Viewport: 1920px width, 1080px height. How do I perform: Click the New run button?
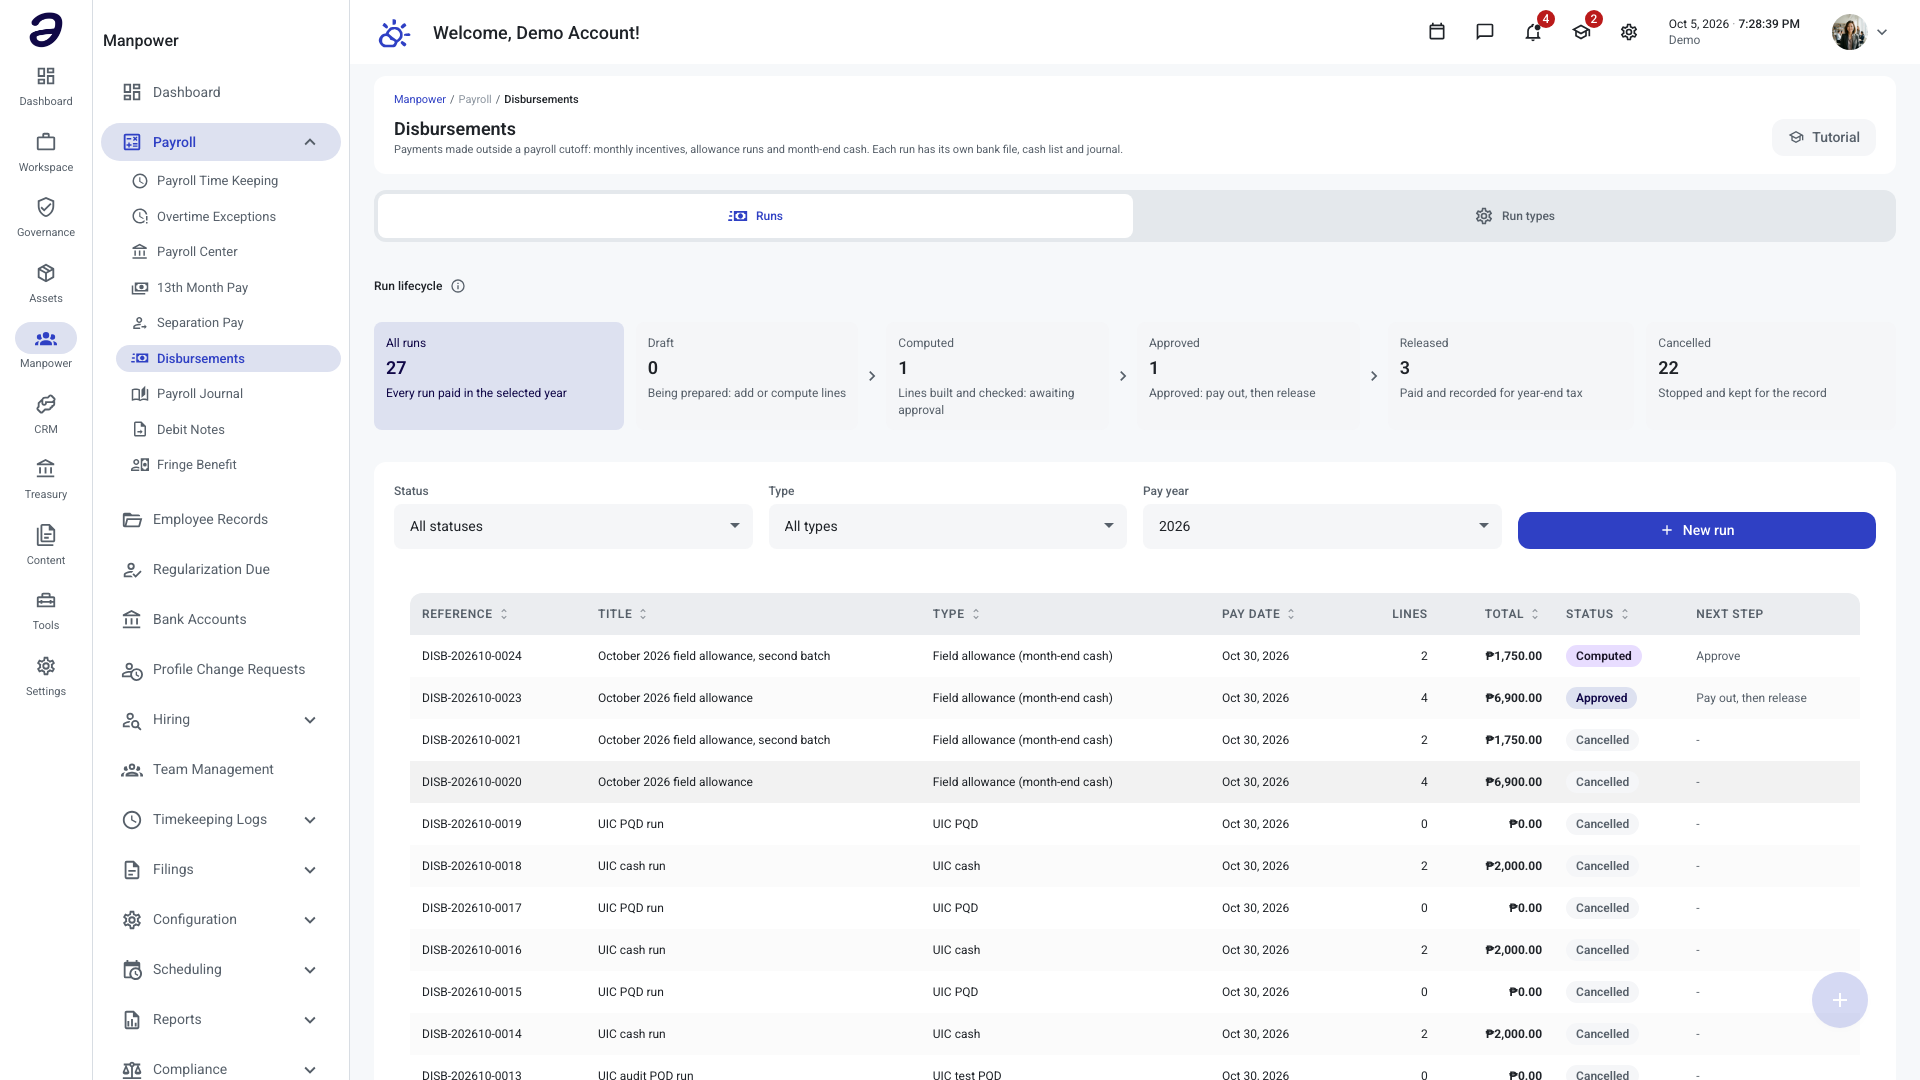coord(1696,530)
